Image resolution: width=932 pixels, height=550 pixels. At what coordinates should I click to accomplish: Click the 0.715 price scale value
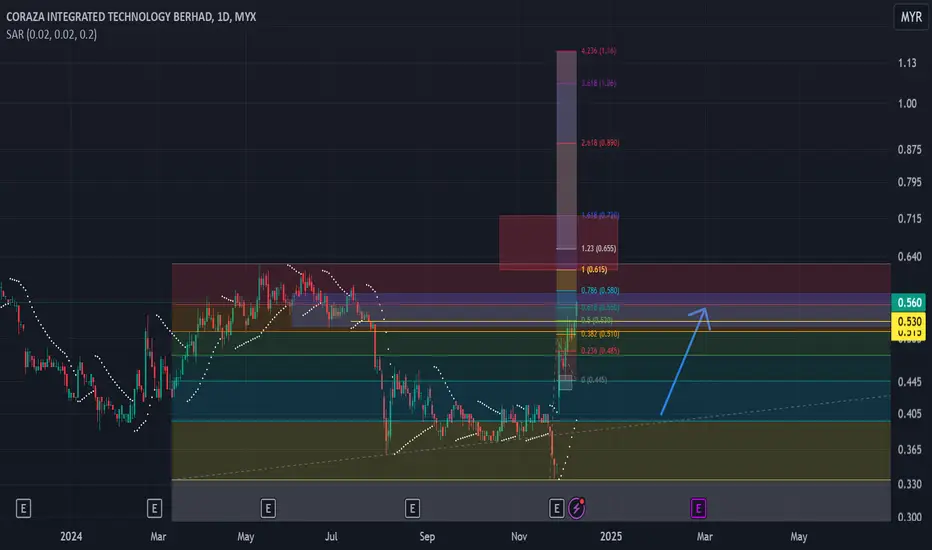(909, 219)
